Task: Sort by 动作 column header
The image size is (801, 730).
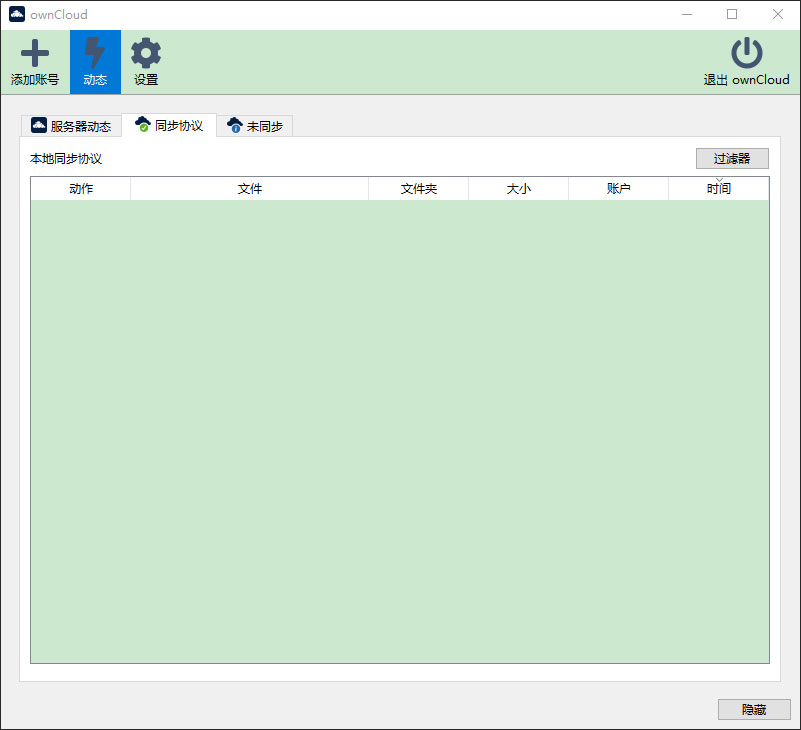Action: point(81,189)
